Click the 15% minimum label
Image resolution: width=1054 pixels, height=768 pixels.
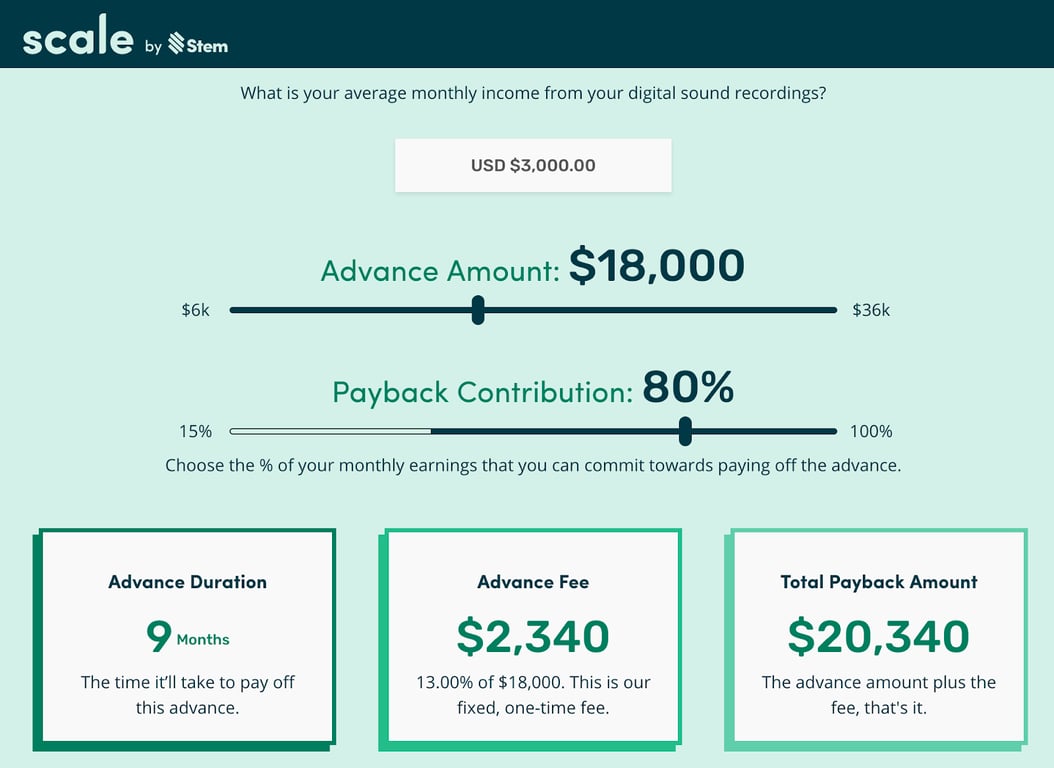[195, 431]
